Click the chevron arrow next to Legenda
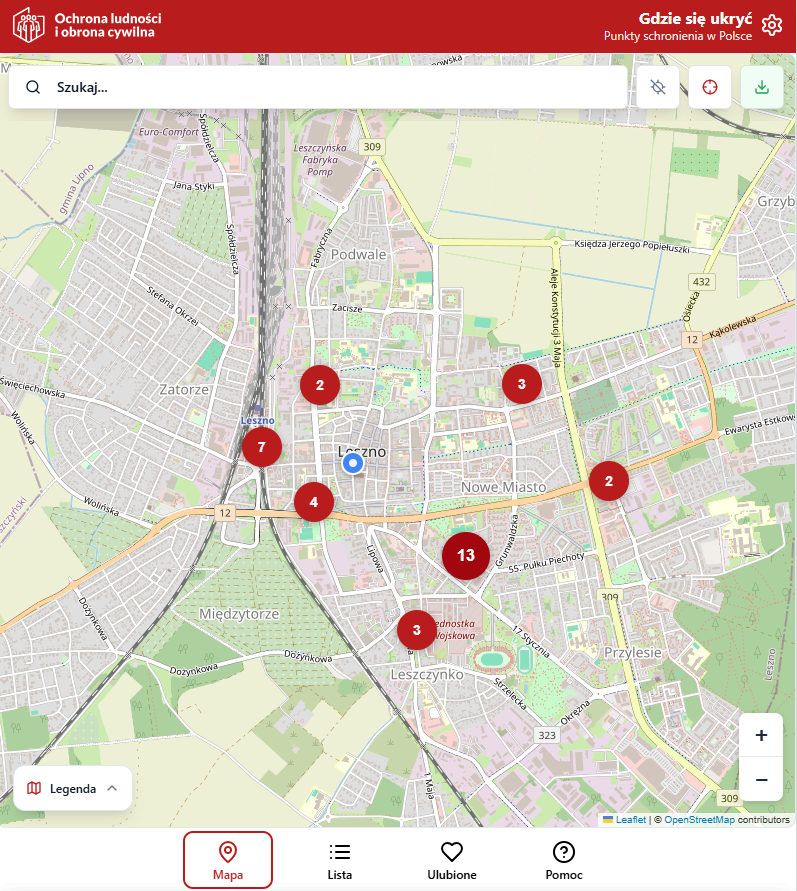The width and height of the screenshot is (797, 891). coord(112,788)
